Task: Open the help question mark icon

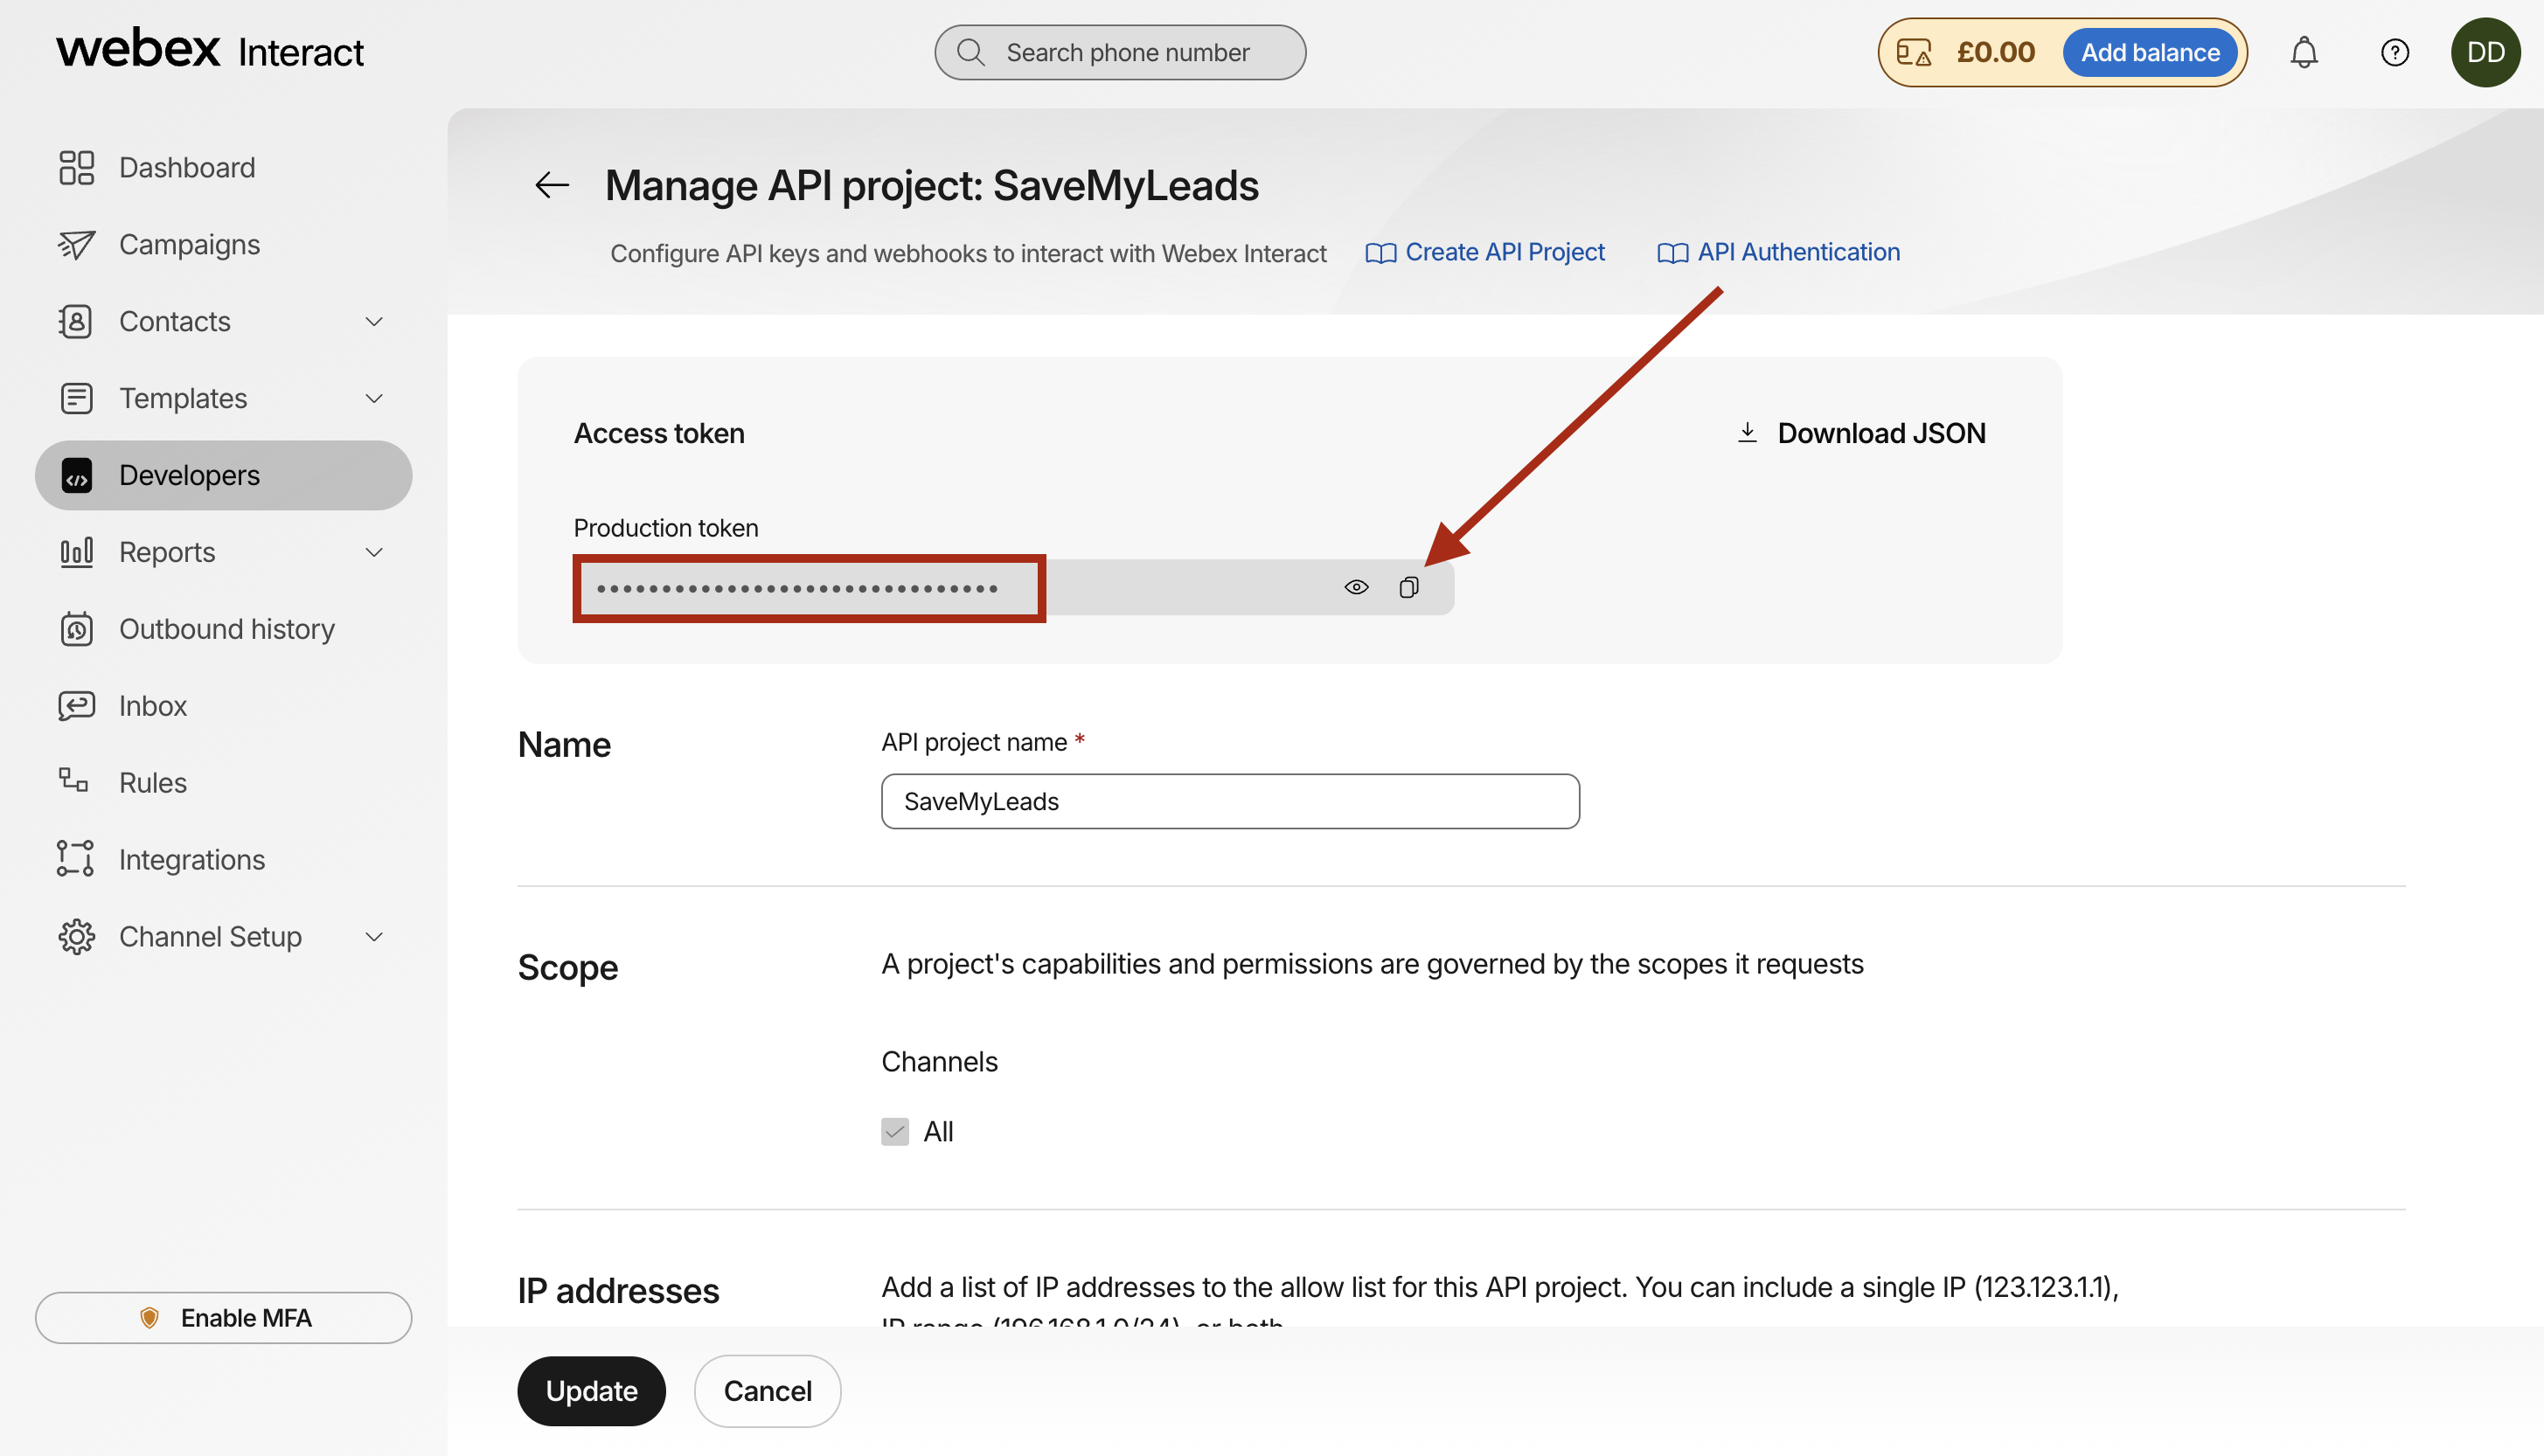Action: coord(2394,52)
